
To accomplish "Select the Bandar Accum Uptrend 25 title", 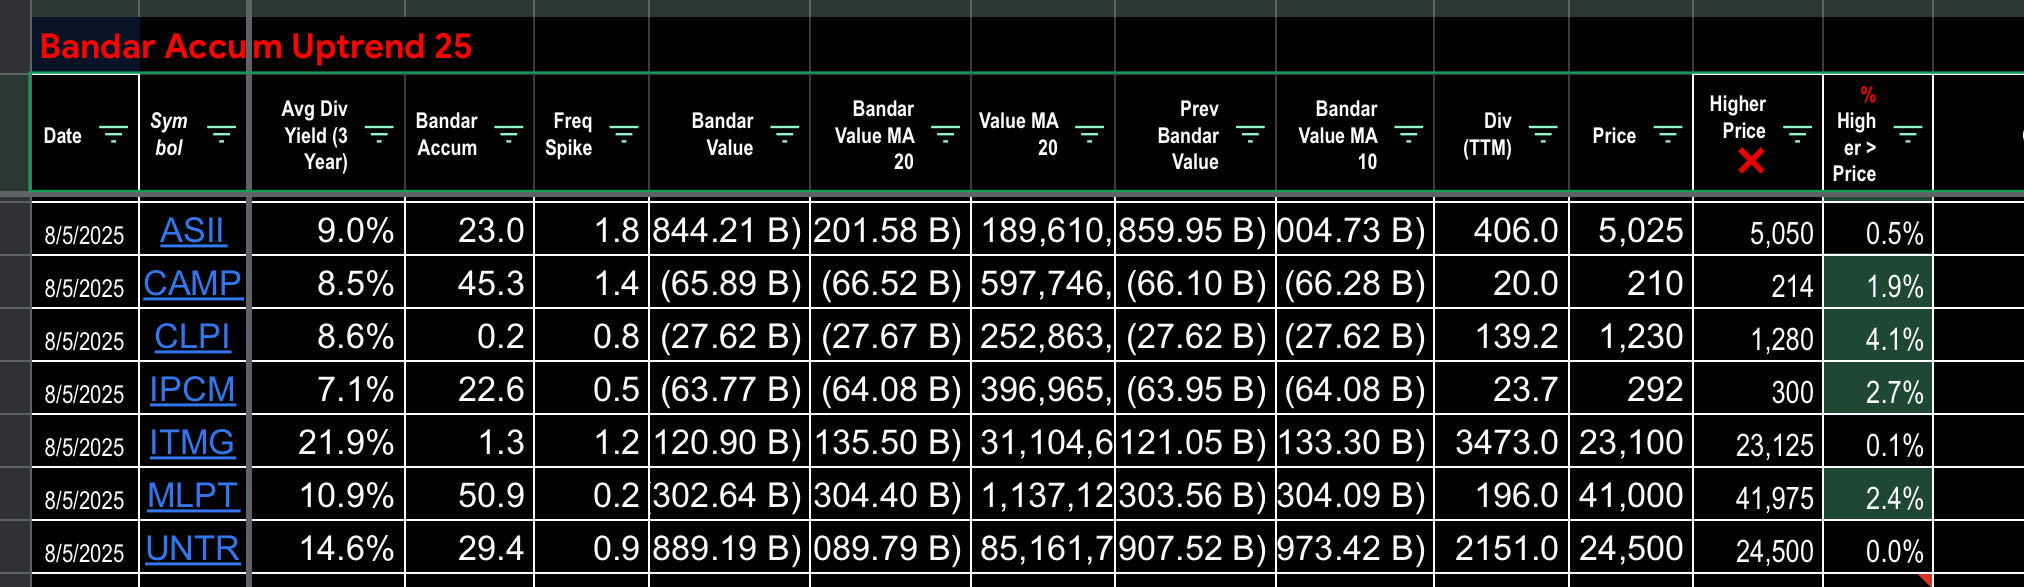I will click(x=256, y=46).
